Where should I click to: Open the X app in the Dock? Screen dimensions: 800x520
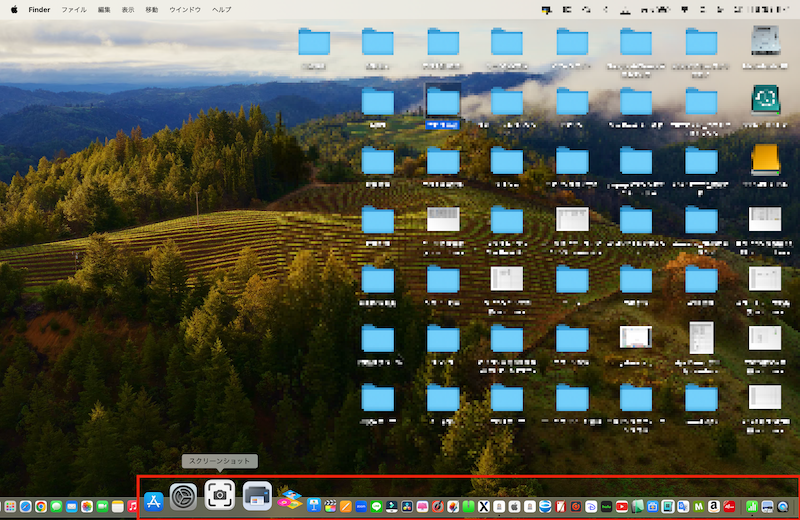484,506
